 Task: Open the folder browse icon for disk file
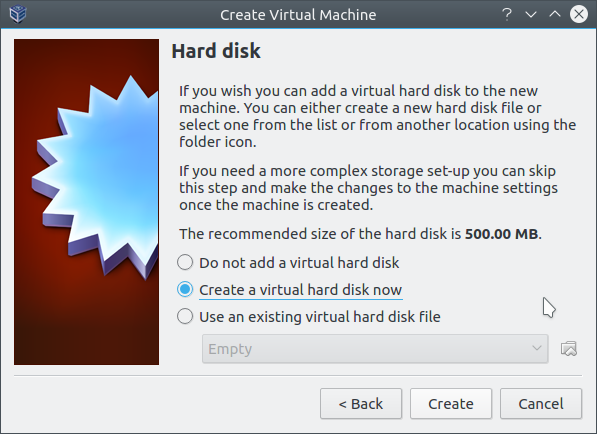569,349
